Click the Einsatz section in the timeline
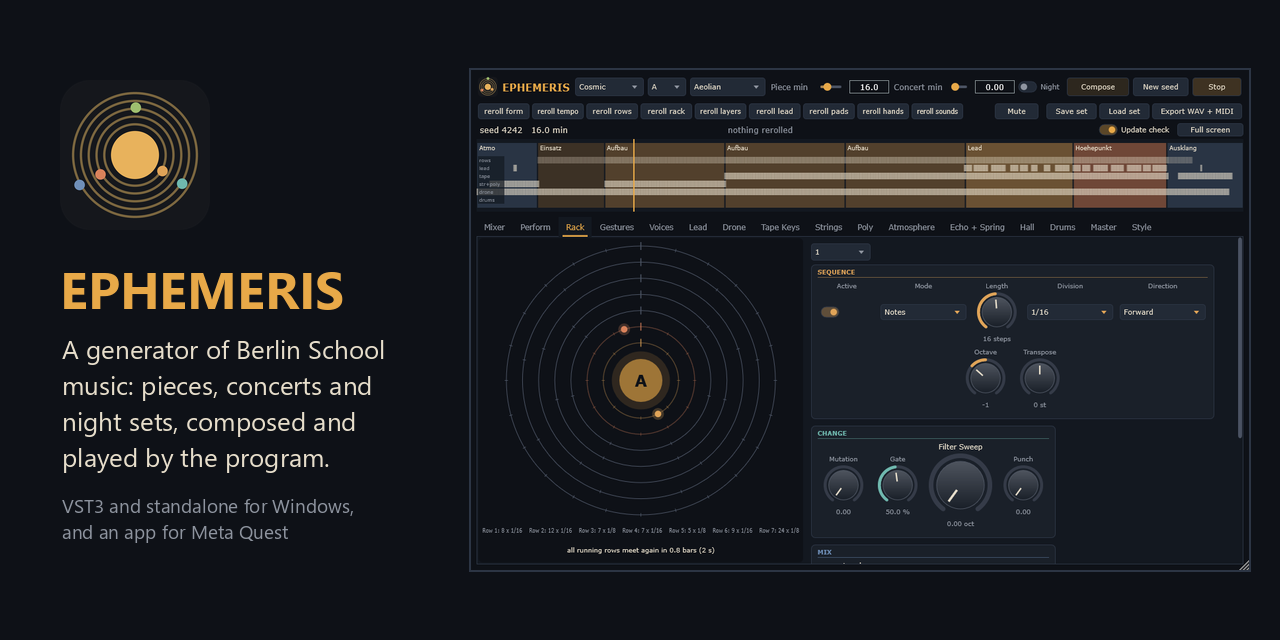Screen dimensions: 1280x640 pyautogui.click(x=571, y=175)
